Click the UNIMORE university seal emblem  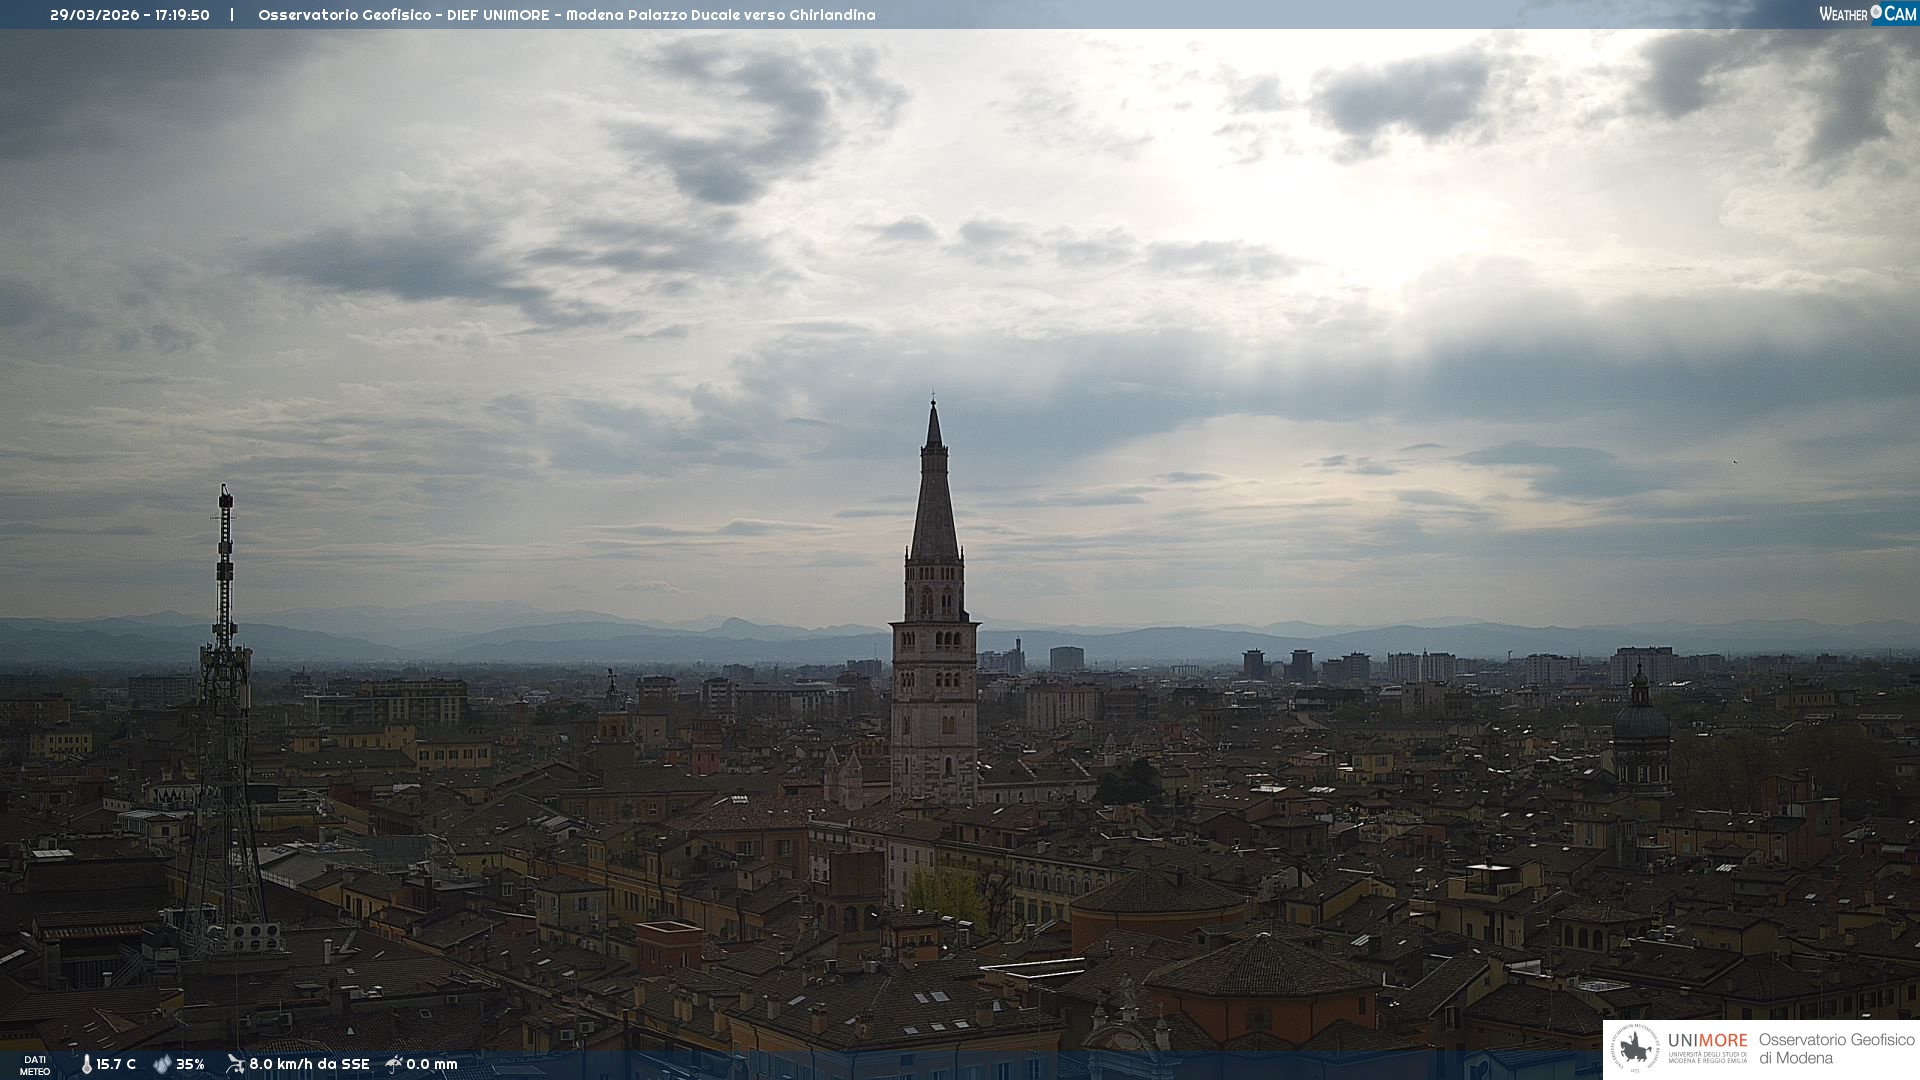[1636, 1049]
